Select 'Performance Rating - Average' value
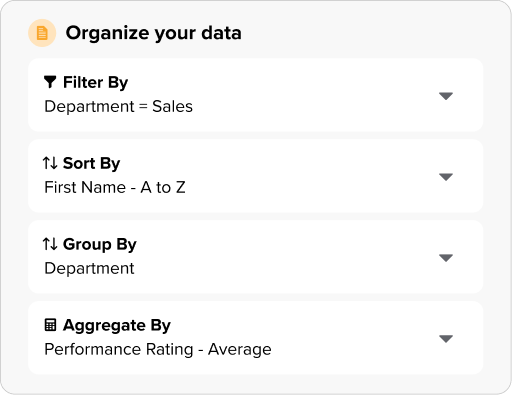This screenshot has width=512, height=395. click(x=158, y=350)
